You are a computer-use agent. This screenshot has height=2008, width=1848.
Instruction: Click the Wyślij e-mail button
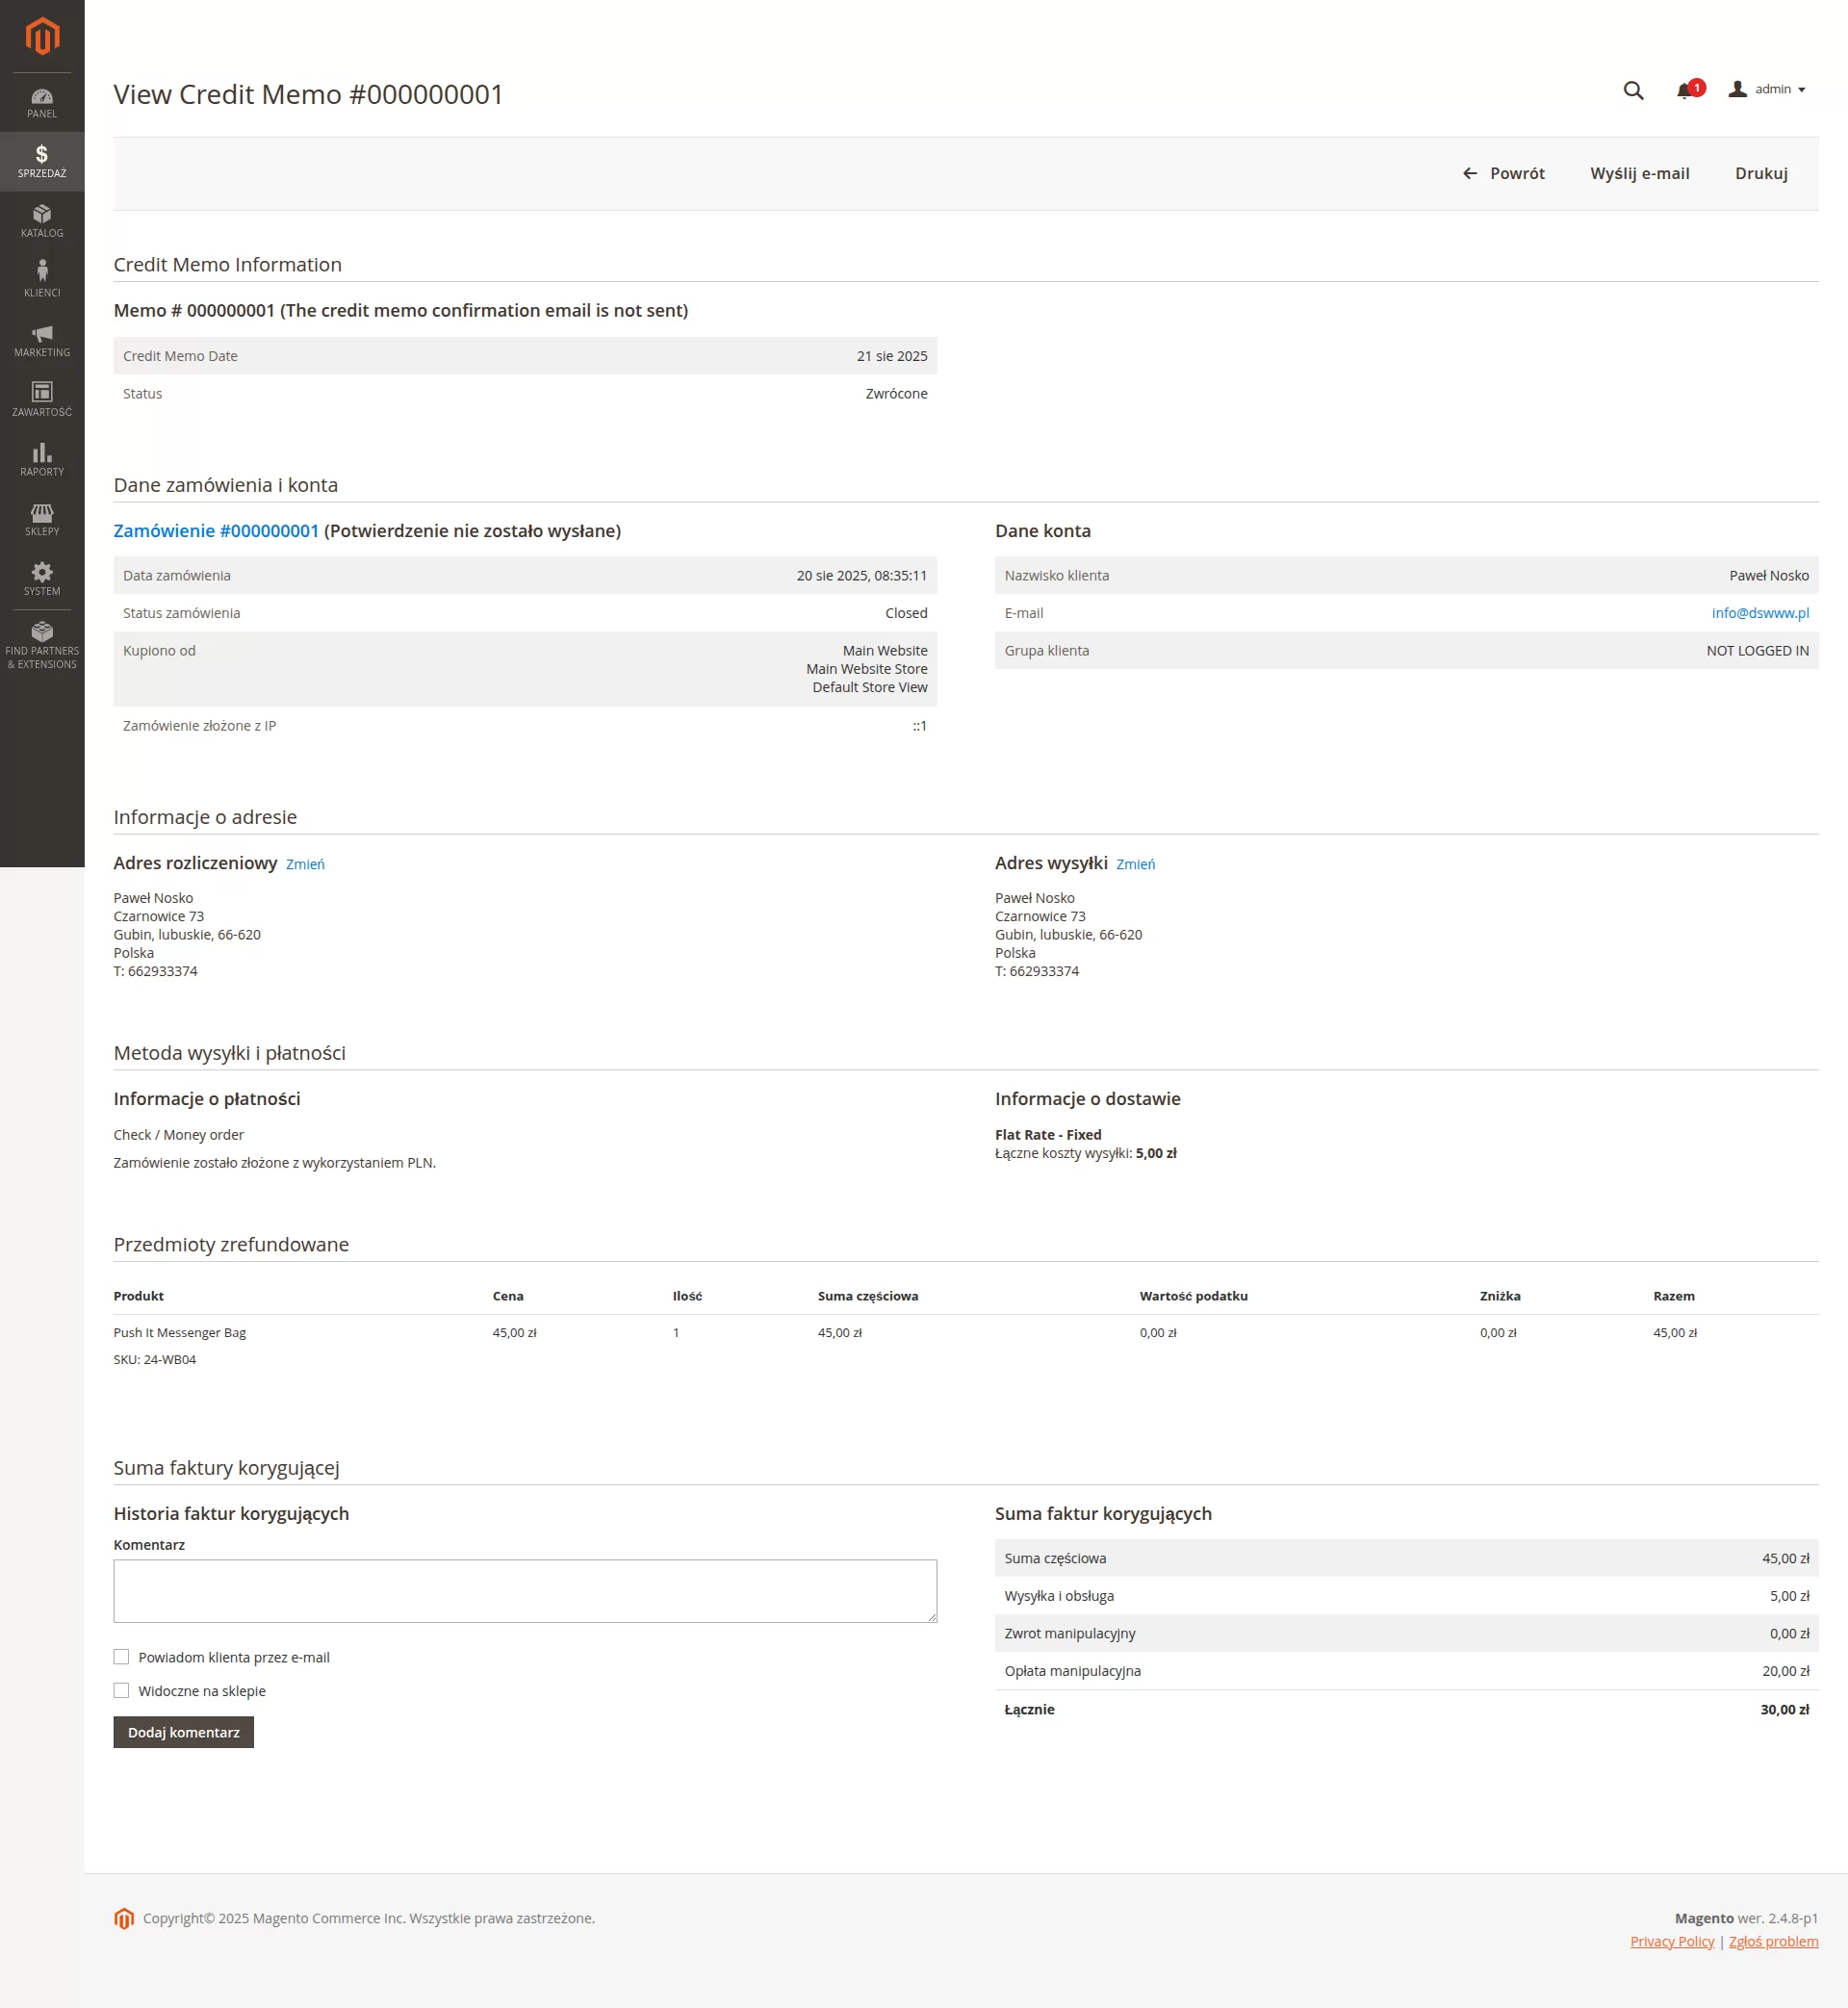1639,174
